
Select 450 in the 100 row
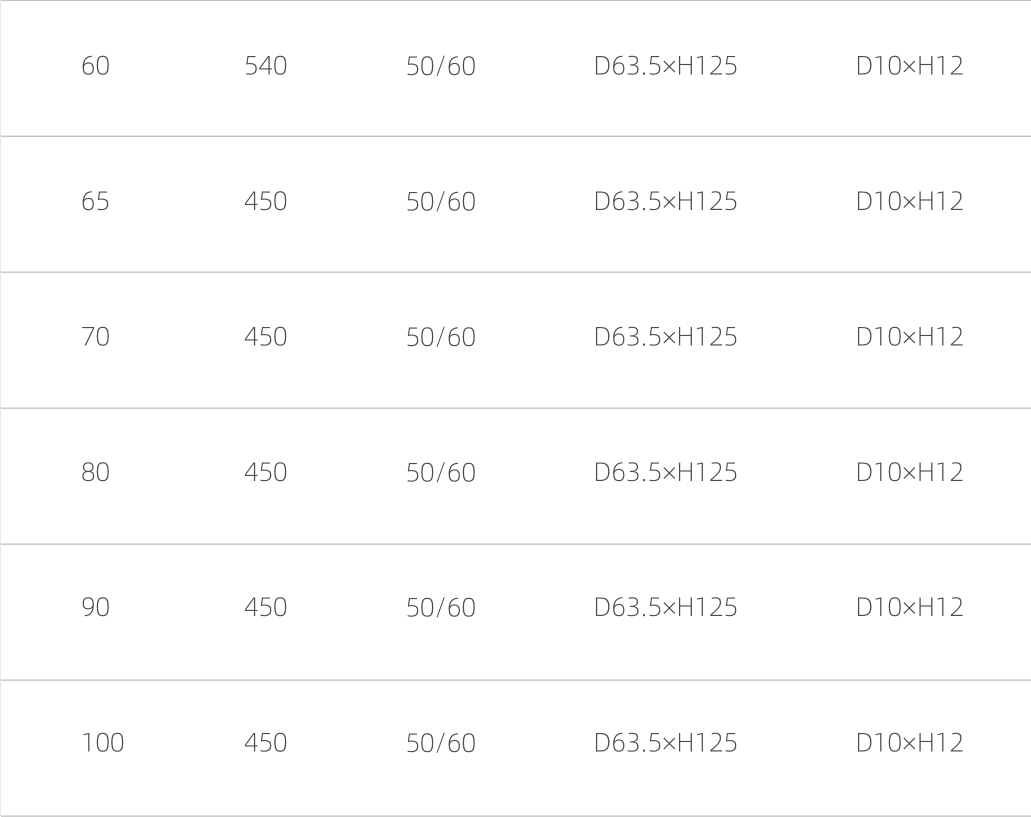pos(265,744)
